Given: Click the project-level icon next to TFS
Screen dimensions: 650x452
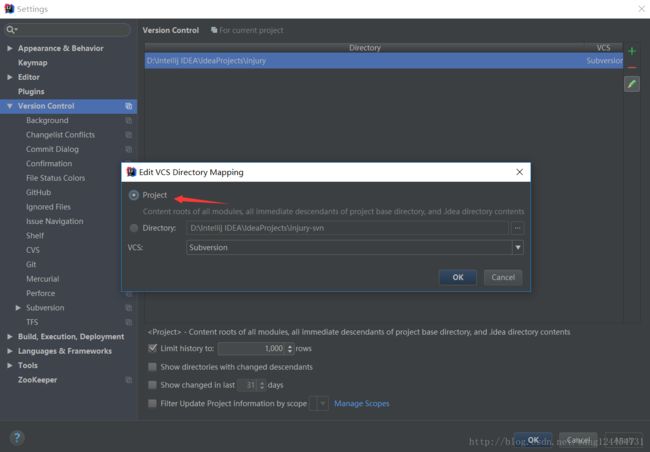Looking at the screenshot, I should [129, 322].
